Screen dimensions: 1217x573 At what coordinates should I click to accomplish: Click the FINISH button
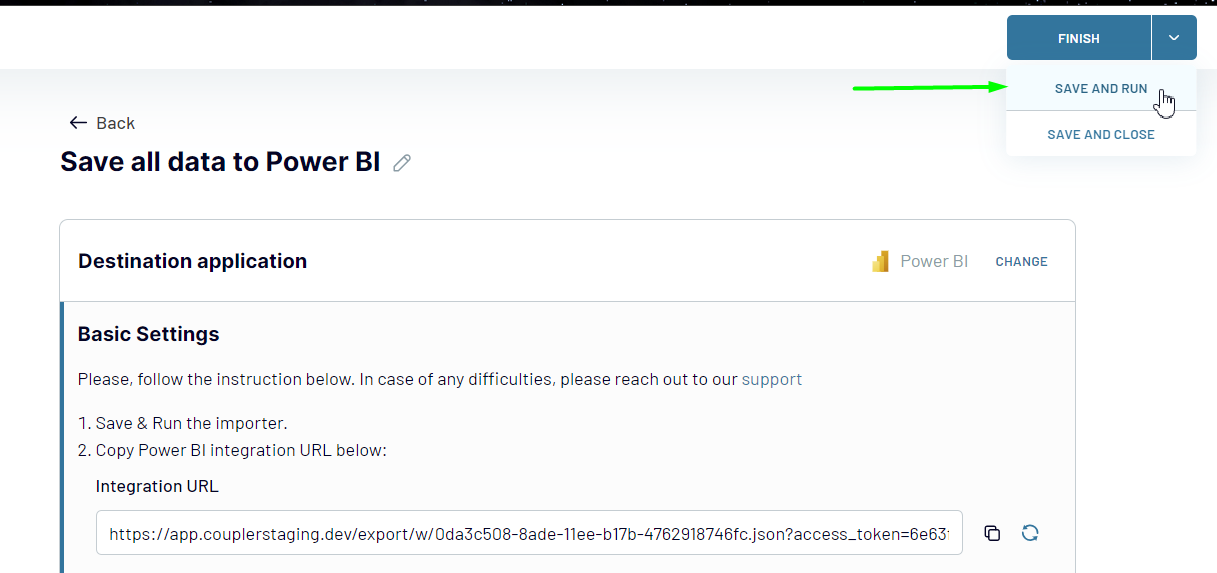(1078, 38)
